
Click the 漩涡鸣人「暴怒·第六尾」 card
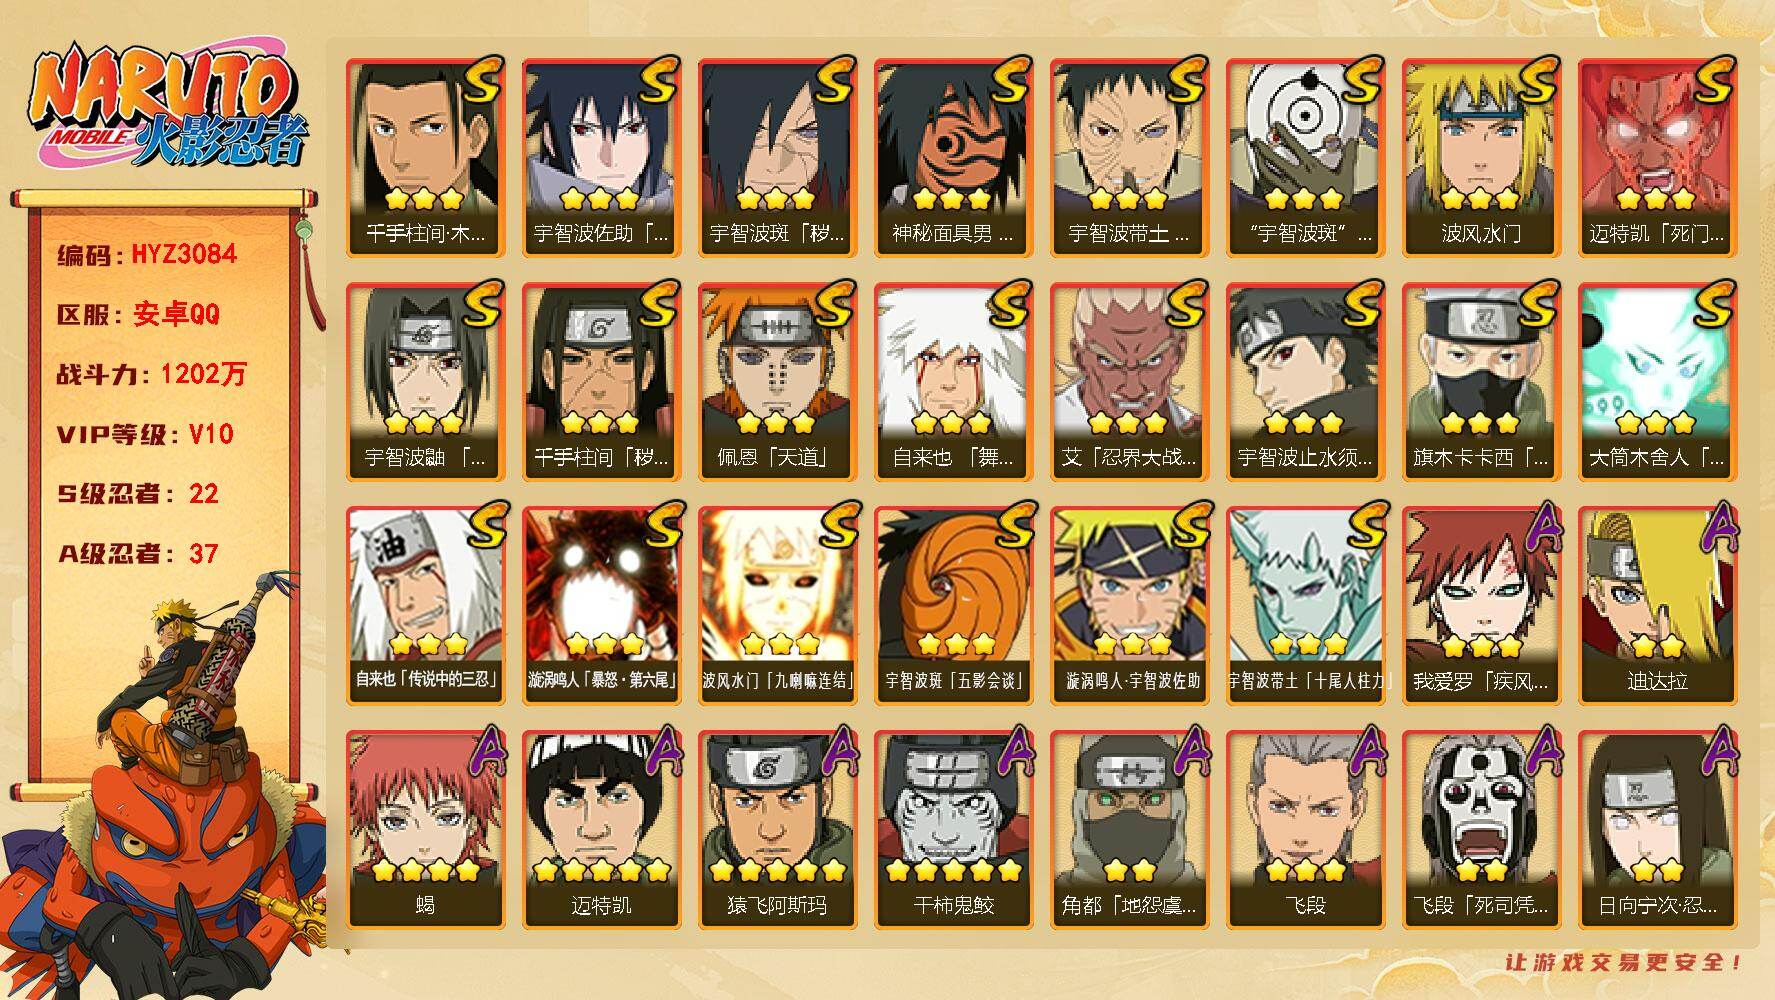click(601, 605)
